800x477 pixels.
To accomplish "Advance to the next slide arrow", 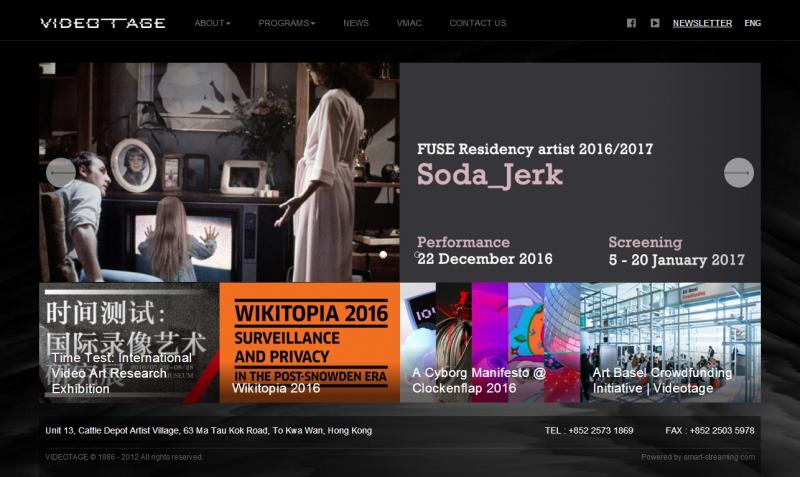I will coord(738,173).
